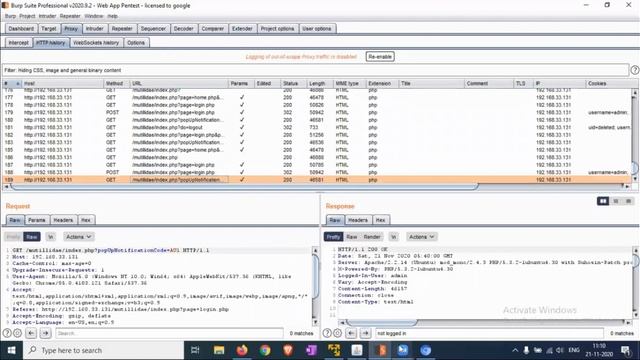Click history table horizontal scrollbar
The image size is (640, 360).
244,187
